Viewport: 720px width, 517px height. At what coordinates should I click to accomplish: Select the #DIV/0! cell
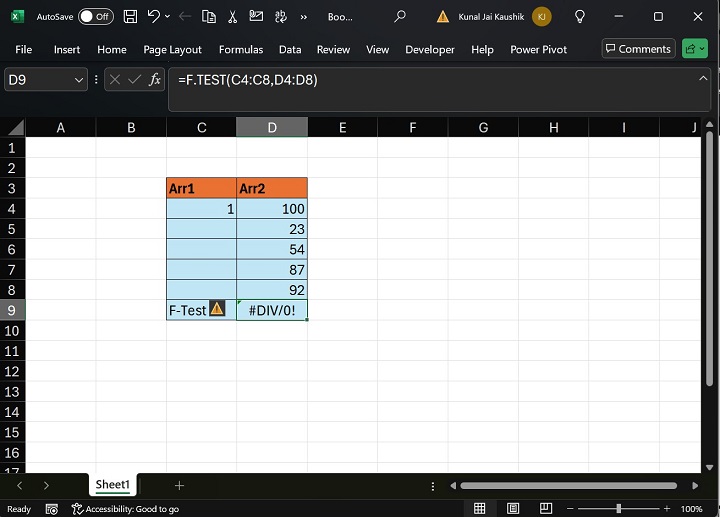pos(272,310)
